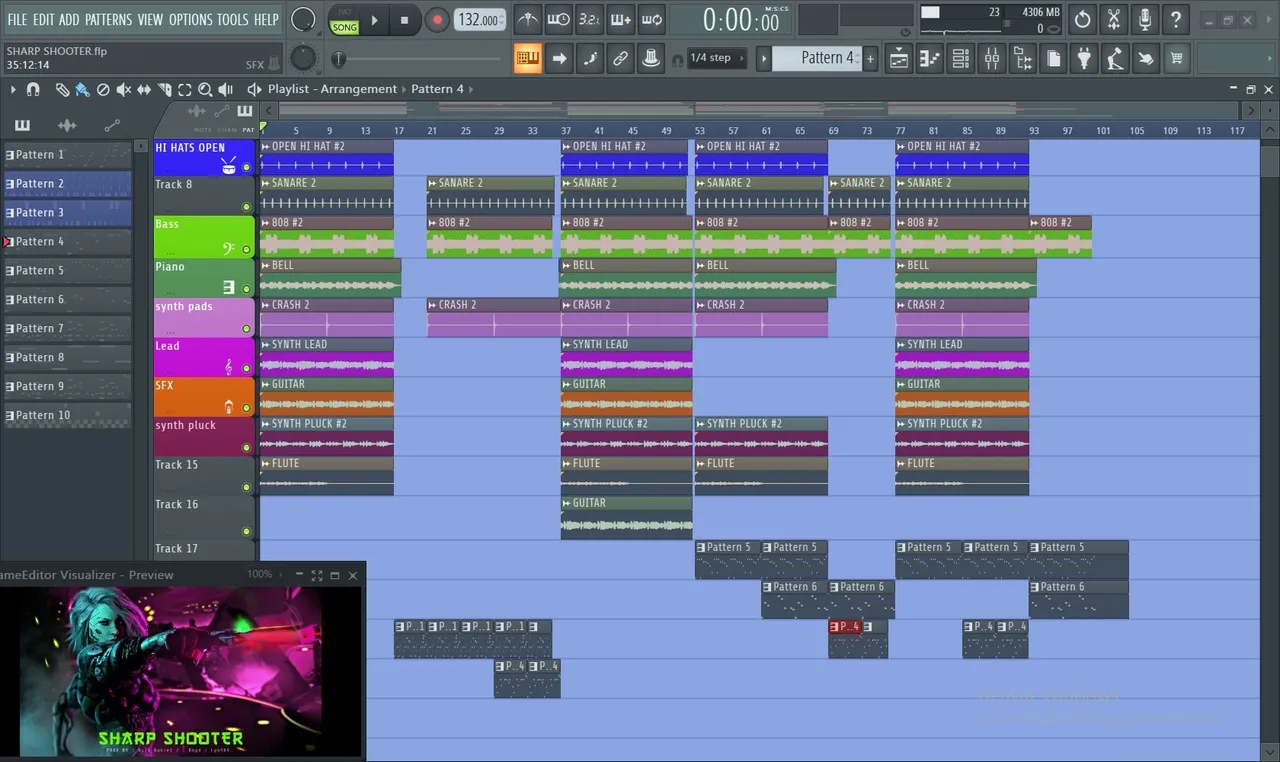Open the microphone recording icon
1280x762 pixels.
coord(1145,19)
